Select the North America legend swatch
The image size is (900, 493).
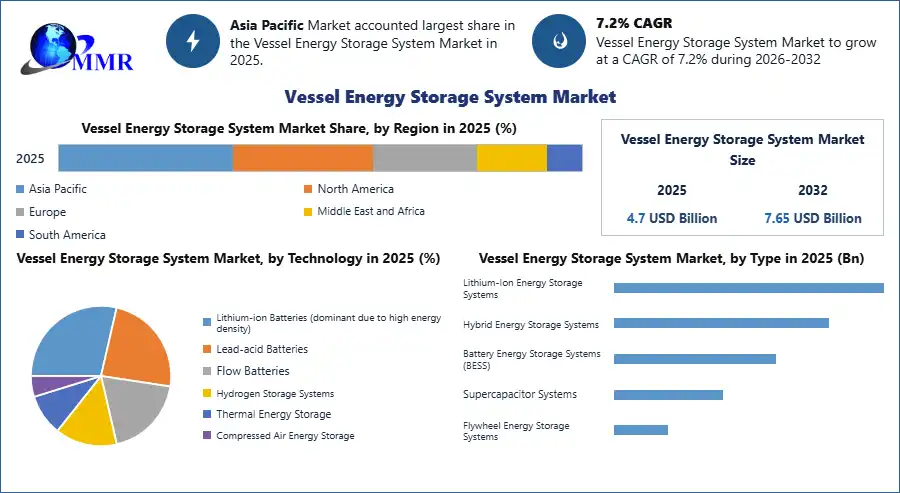pyautogui.click(x=308, y=189)
